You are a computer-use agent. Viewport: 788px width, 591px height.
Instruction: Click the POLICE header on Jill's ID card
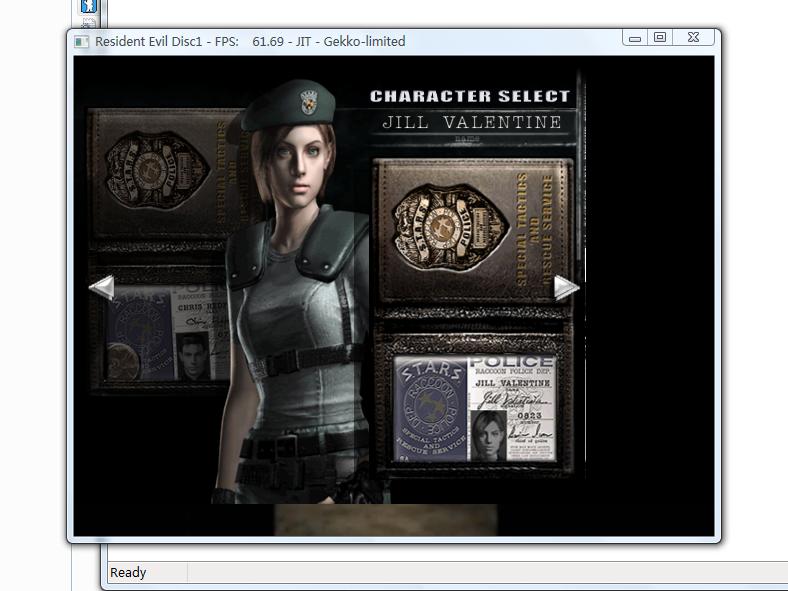click(511, 362)
